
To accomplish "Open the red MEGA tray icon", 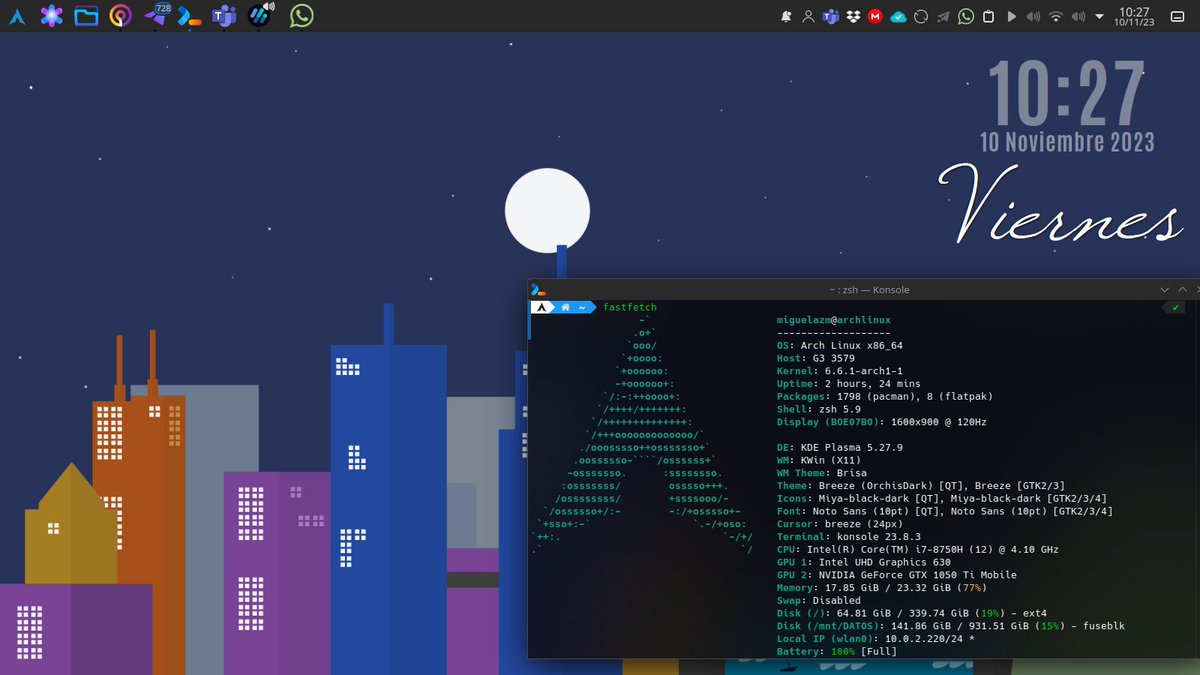I will [876, 17].
